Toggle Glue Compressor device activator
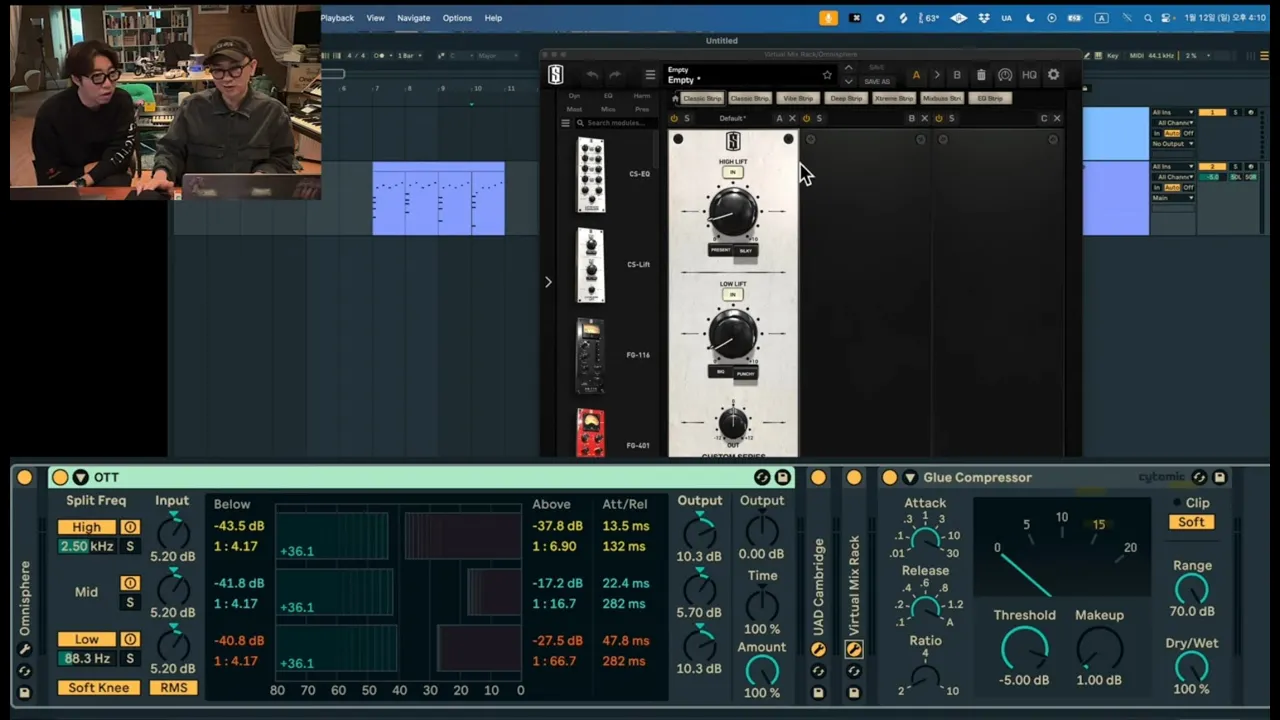 coord(889,478)
